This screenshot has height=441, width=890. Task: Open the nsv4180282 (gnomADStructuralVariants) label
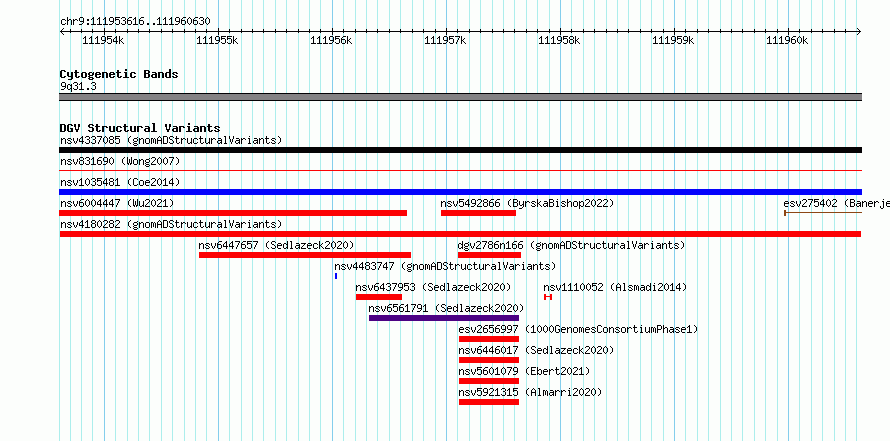171,224
